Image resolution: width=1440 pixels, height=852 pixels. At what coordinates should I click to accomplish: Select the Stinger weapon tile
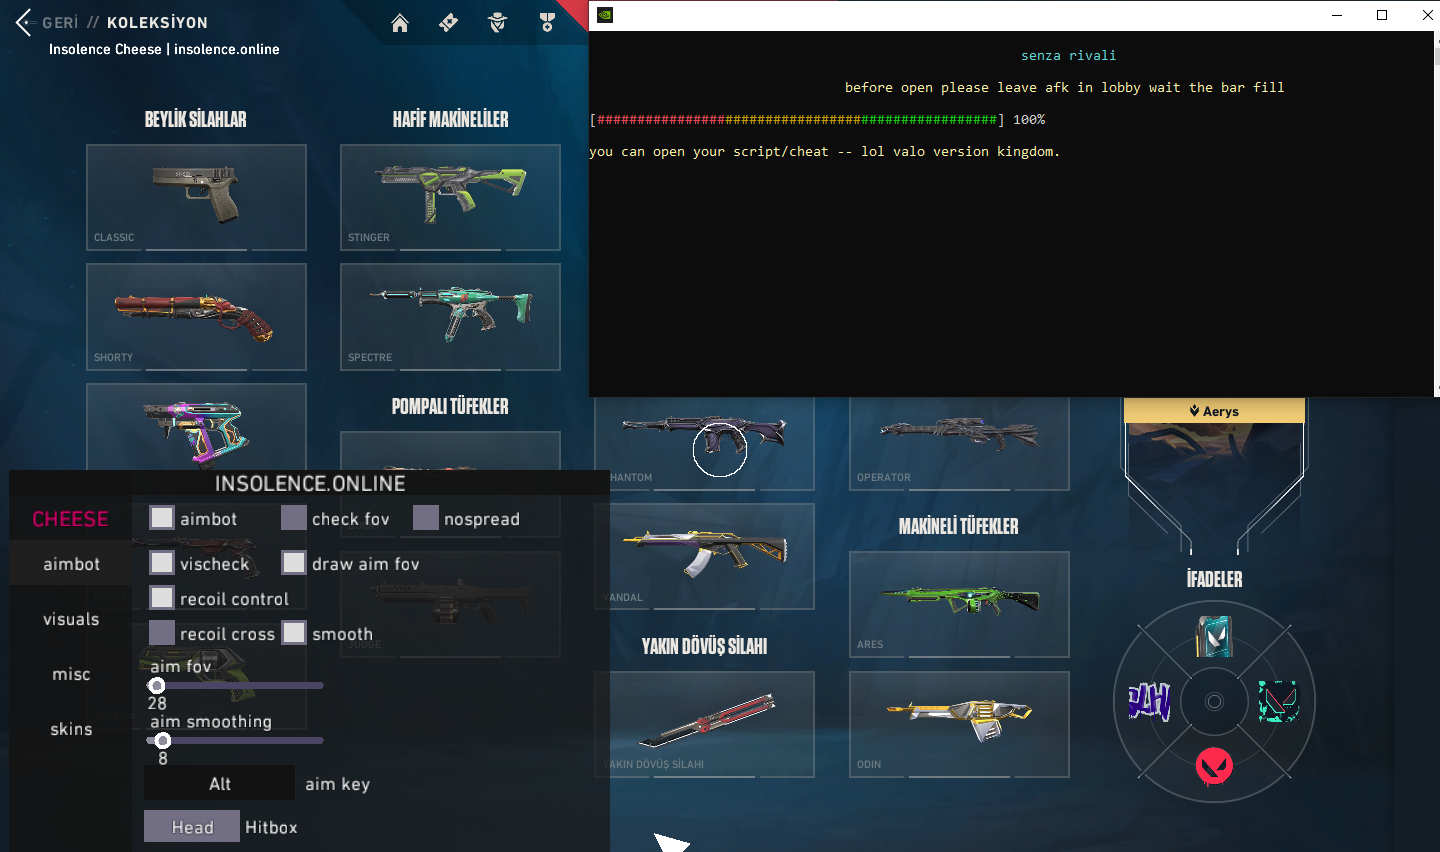[x=450, y=197]
